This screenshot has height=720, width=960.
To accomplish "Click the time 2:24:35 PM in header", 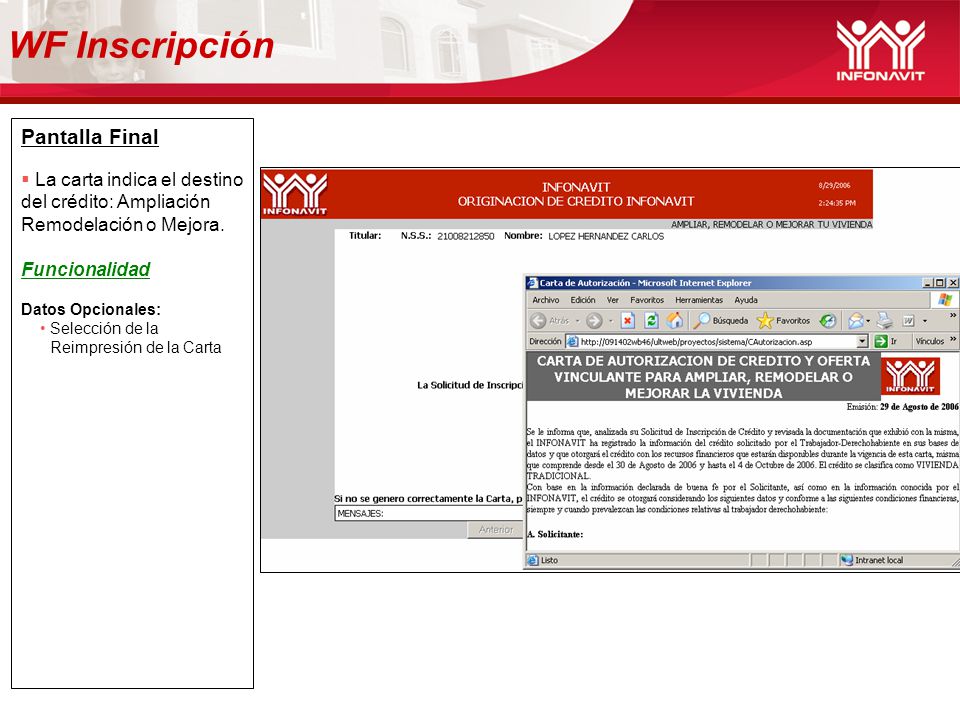I will (x=837, y=203).
